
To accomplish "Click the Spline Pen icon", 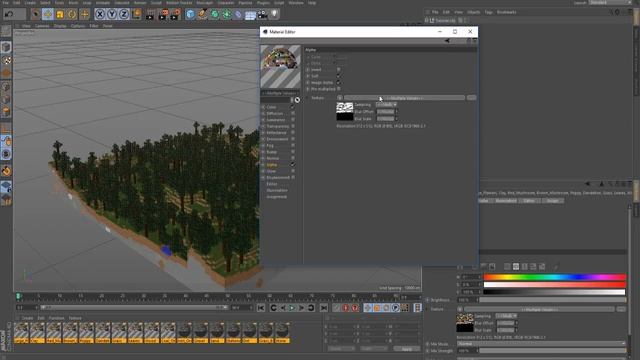I will click(x=202, y=15).
